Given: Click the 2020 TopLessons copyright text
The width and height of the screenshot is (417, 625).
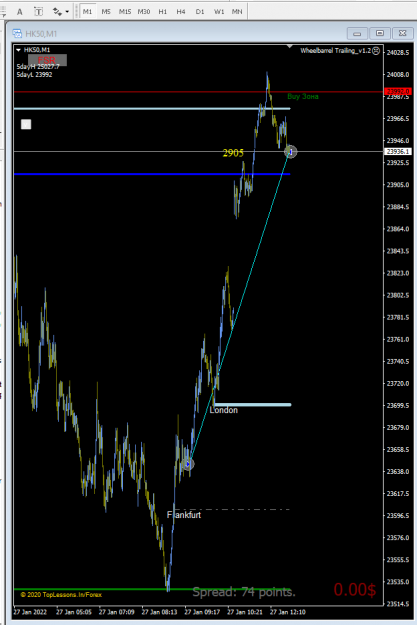Looking at the screenshot, I should coord(61,595).
